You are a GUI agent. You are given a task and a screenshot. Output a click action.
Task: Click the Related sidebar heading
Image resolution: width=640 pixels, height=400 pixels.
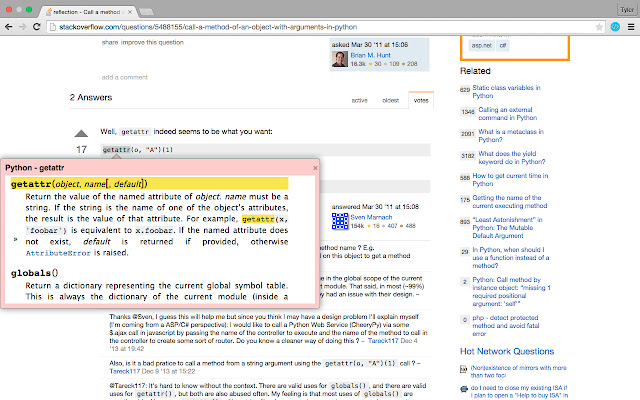click(475, 71)
